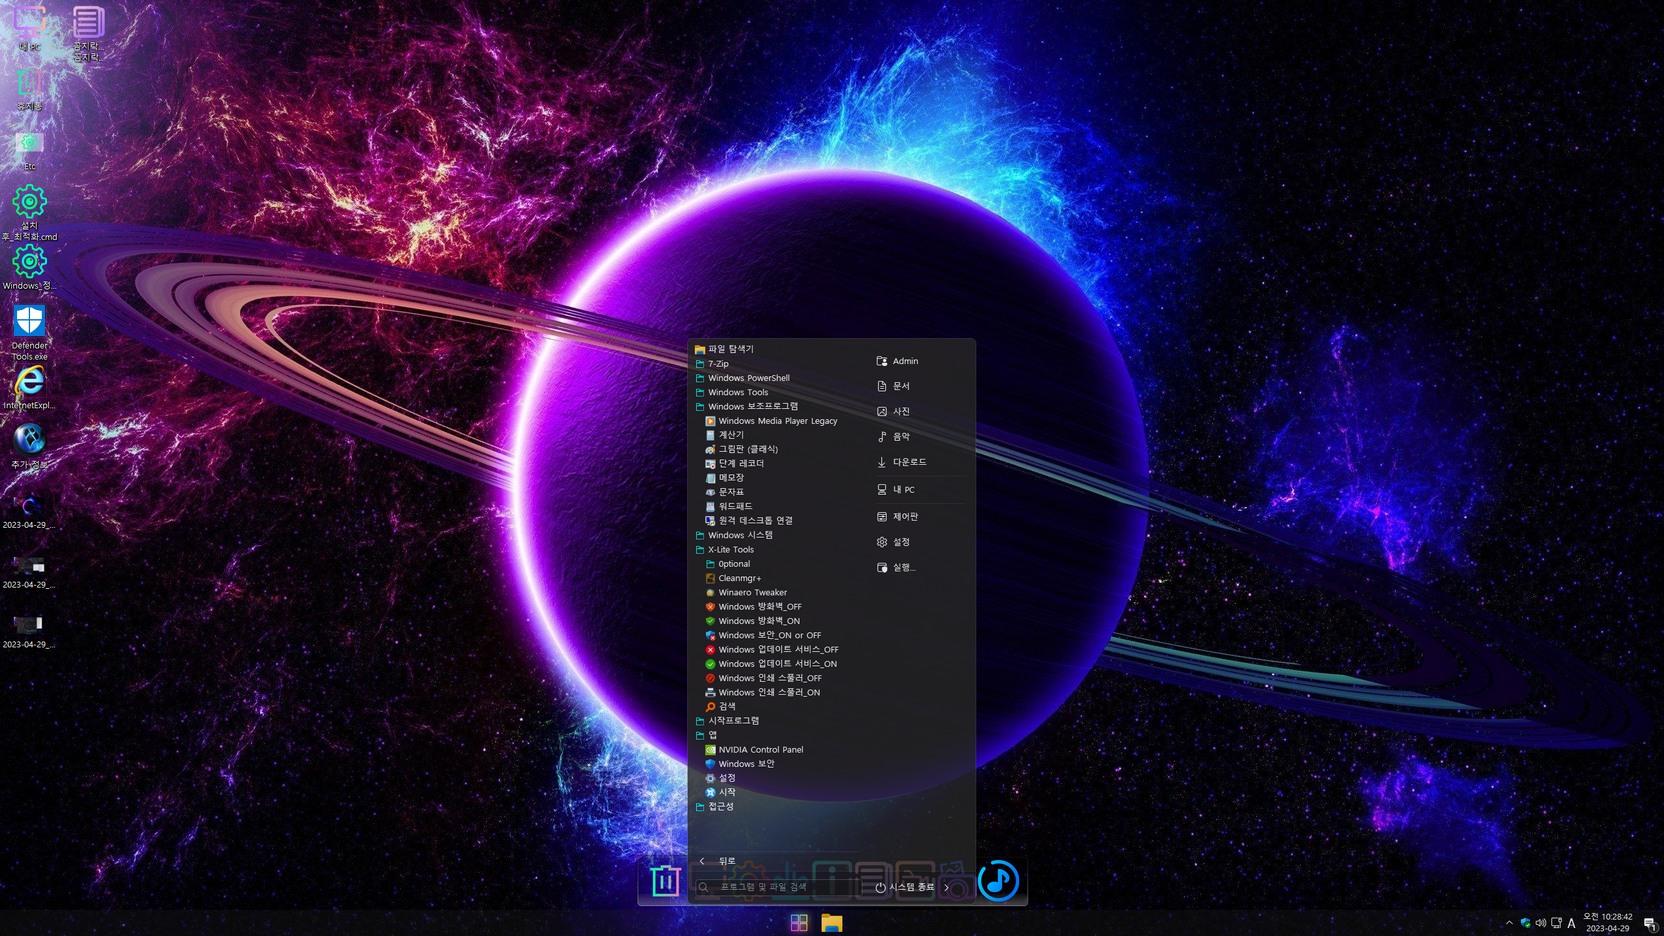Run Windows 업데이트 서비스_ON entry
The image size is (1664, 936).
click(771, 663)
